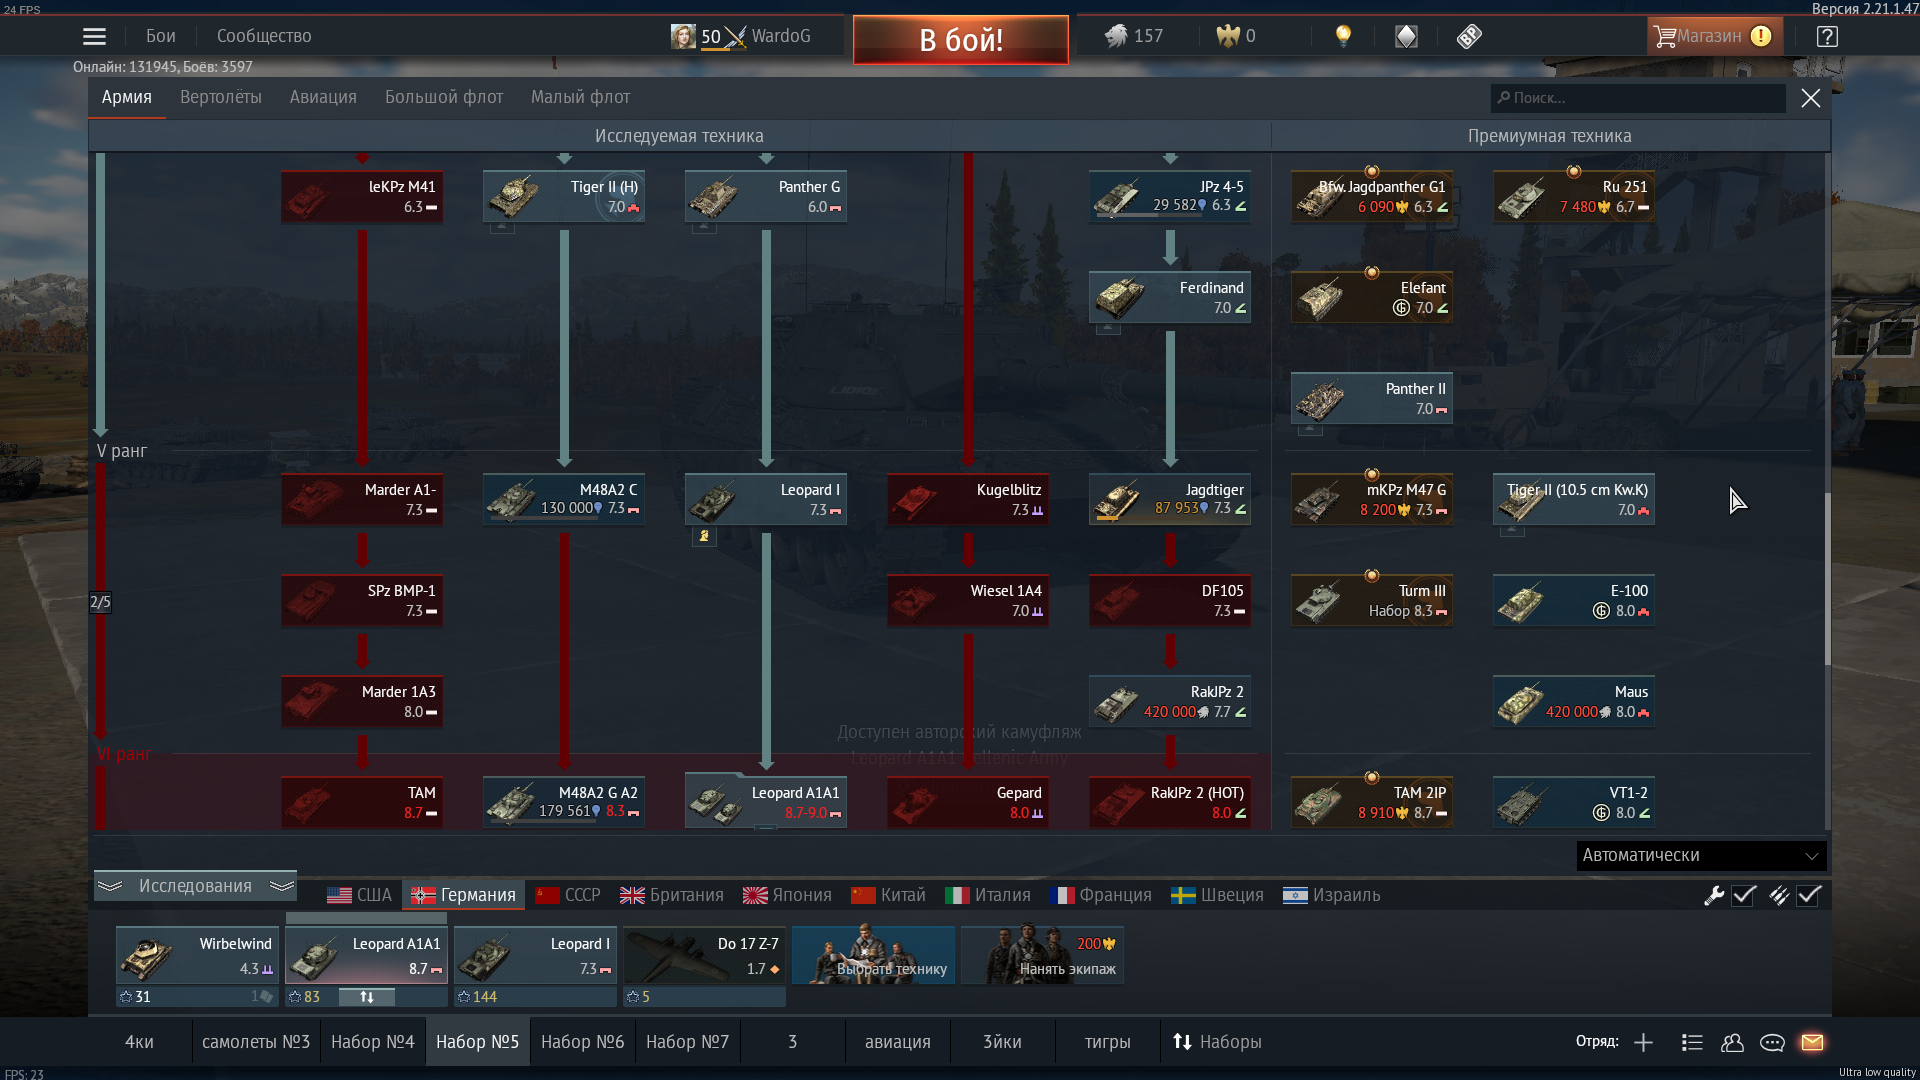
Task: Select Wirbelwind crew slot card
Action: 197,956
